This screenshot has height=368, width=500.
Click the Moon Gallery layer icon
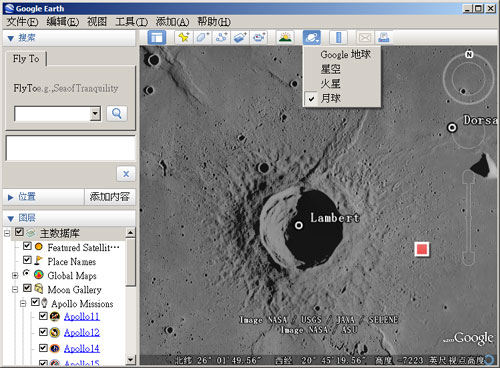tap(39, 289)
